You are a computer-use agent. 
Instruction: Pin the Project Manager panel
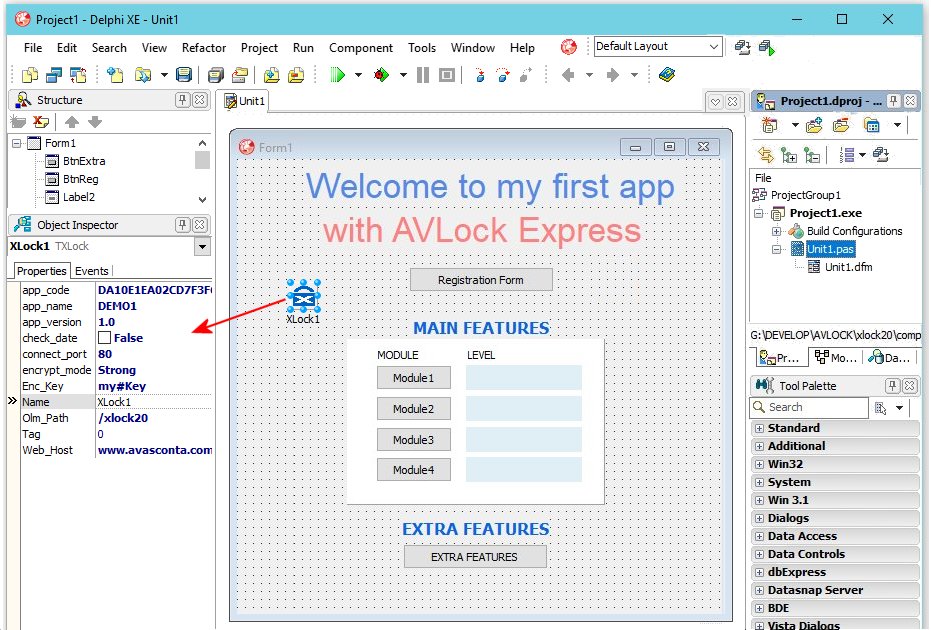[x=893, y=101]
